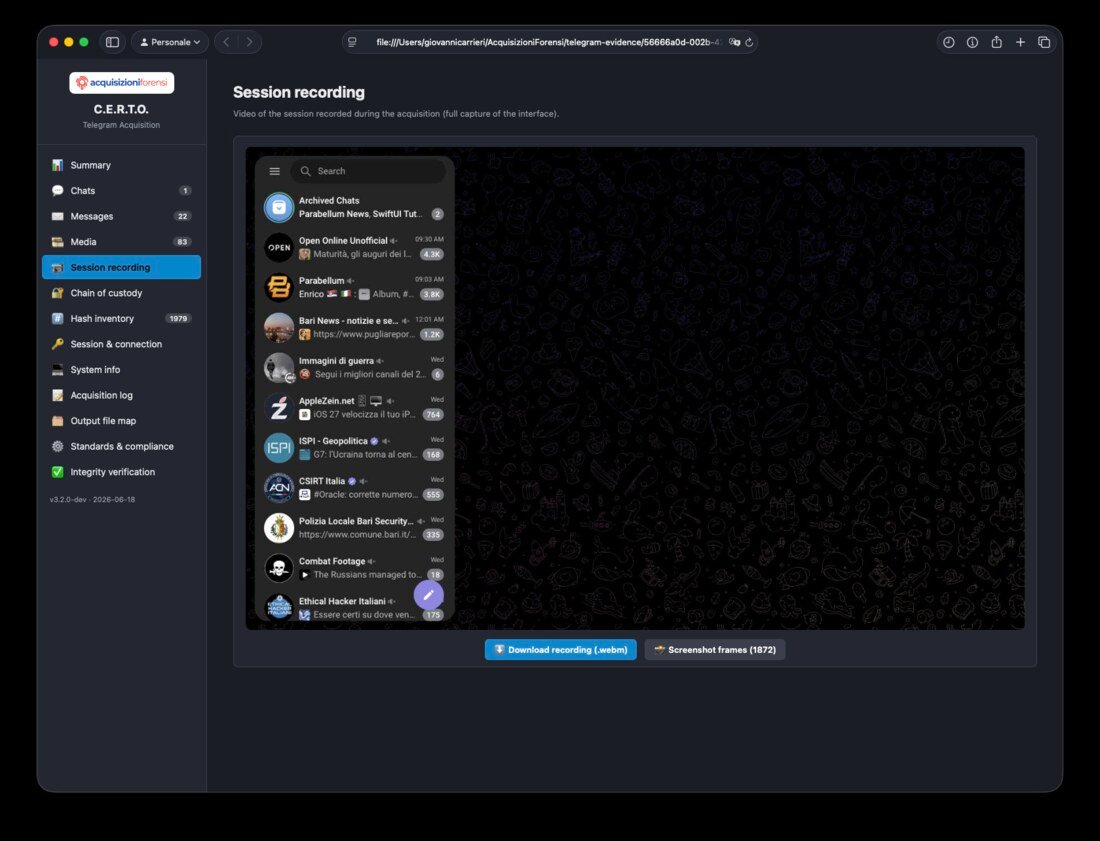1100x841 pixels.
Task: Open the Hash inventory page
Action: coord(121,318)
